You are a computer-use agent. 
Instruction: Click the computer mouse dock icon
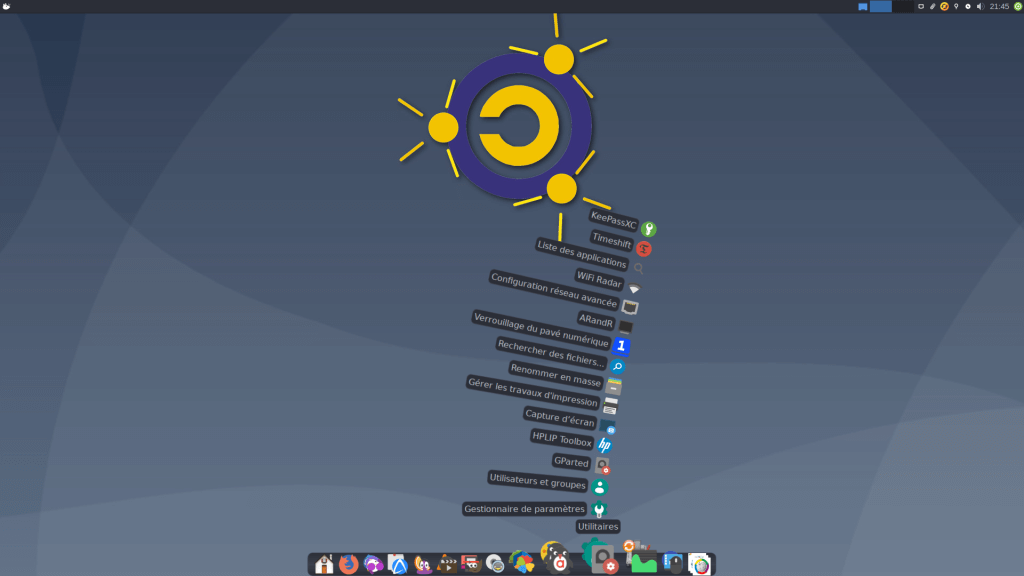click(673, 563)
